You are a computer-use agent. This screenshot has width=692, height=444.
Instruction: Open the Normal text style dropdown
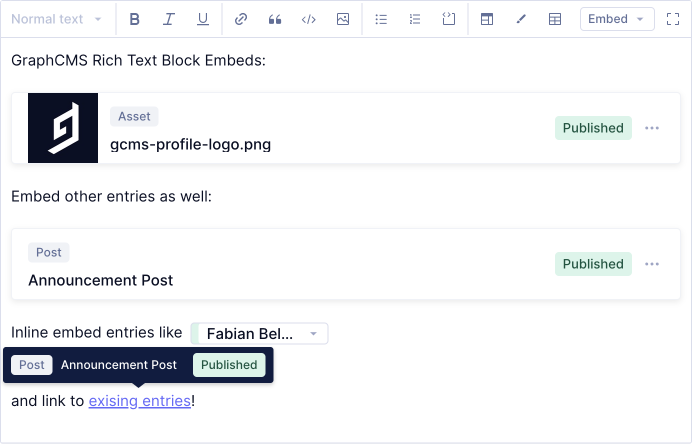[57, 19]
